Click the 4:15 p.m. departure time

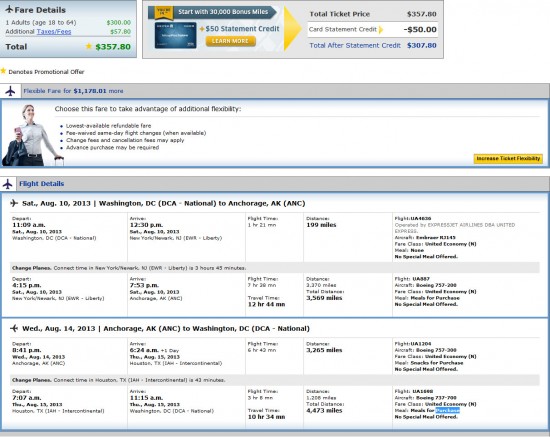tap(27, 285)
